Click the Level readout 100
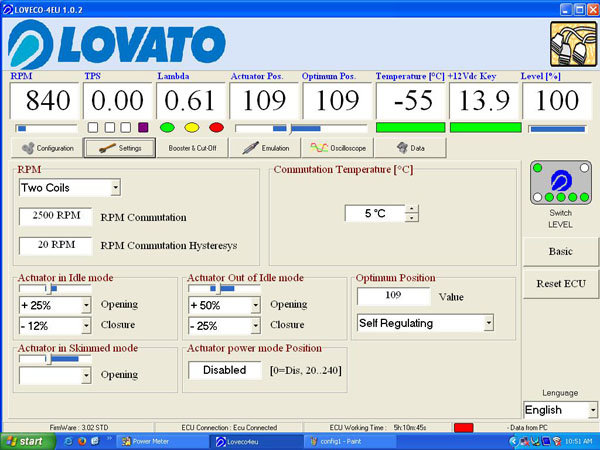The height and width of the screenshot is (450, 600). tap(557, 101)
